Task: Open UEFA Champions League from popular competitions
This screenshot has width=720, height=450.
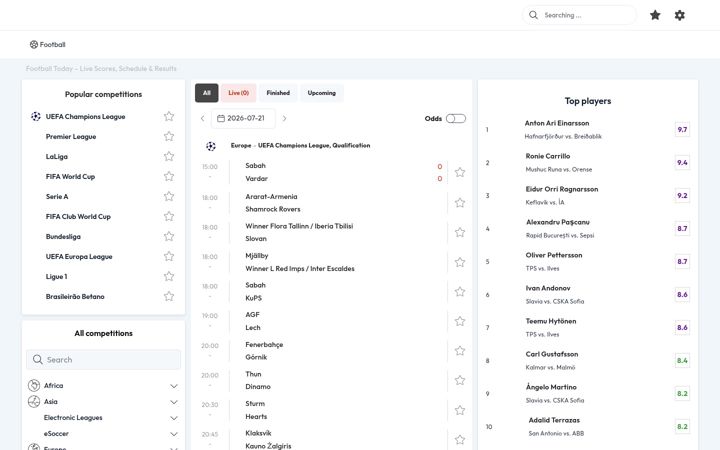Action: click(x=85, y=117)
